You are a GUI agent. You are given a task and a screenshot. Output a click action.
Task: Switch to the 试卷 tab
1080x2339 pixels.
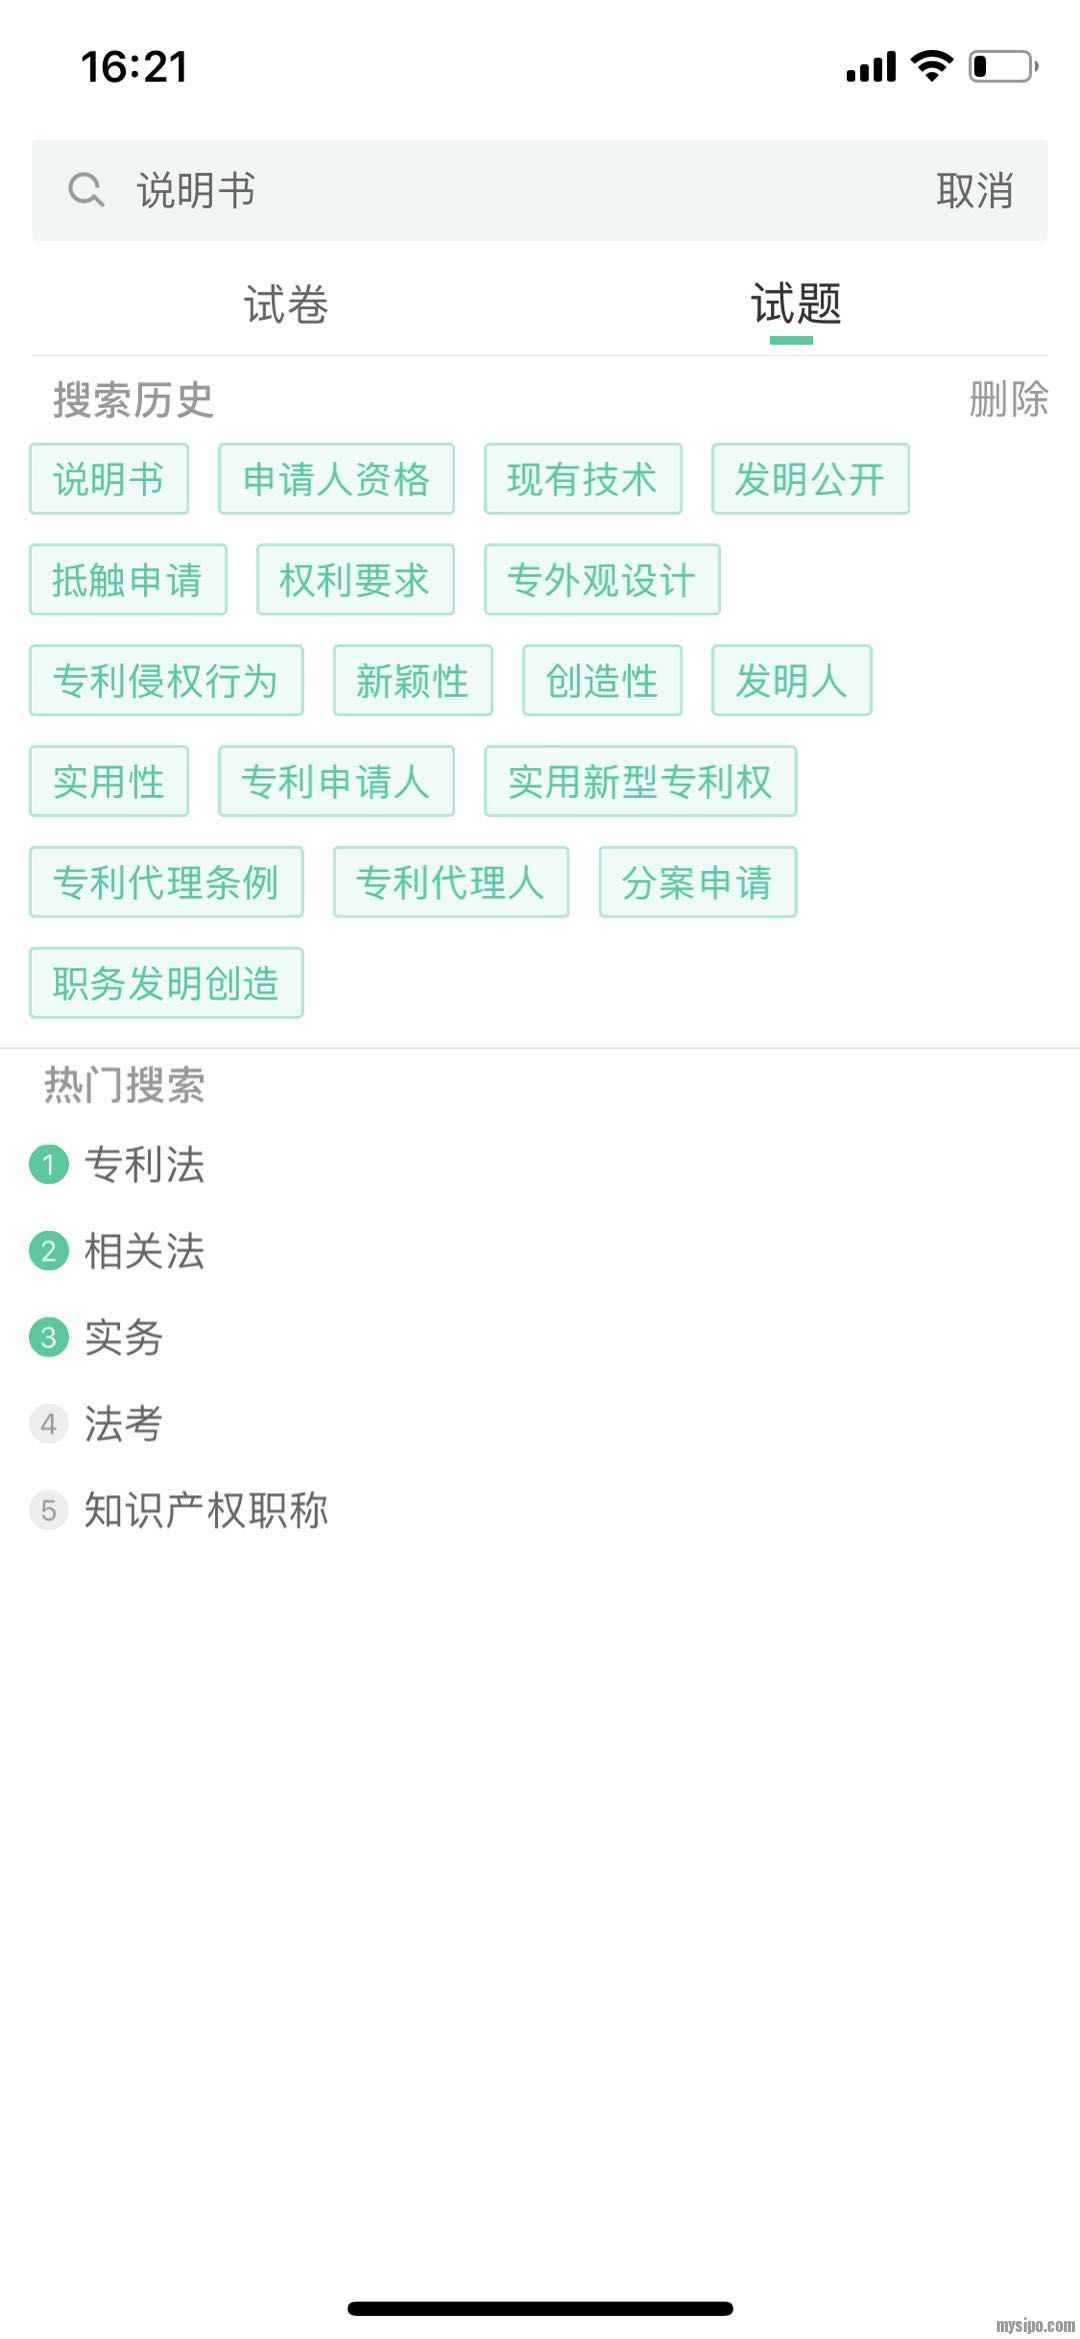coord(286,304)
